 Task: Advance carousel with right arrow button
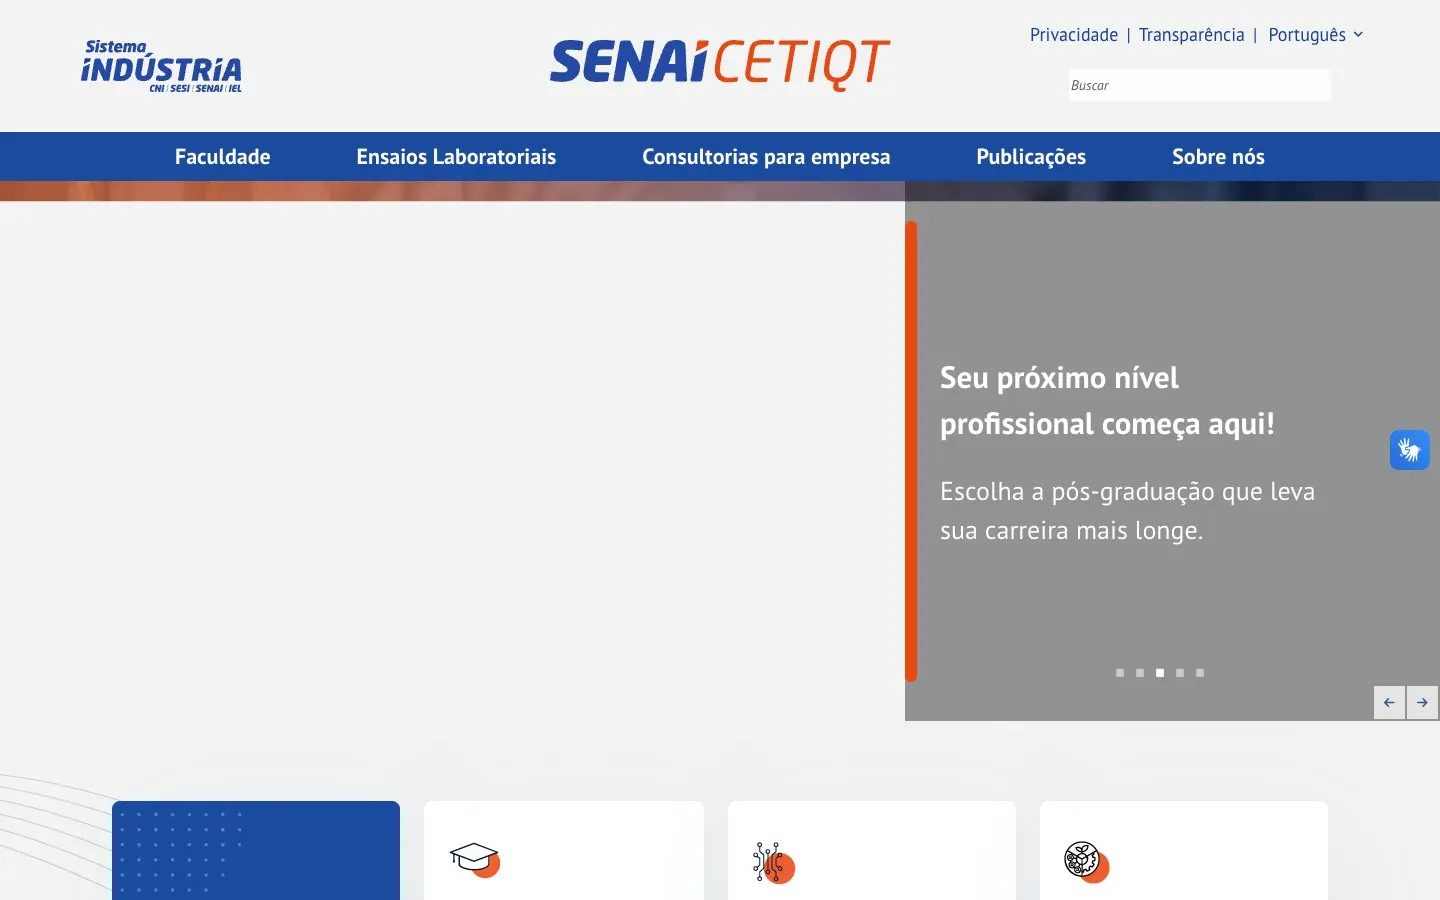pyautogui.click(x=1422, y=702)
